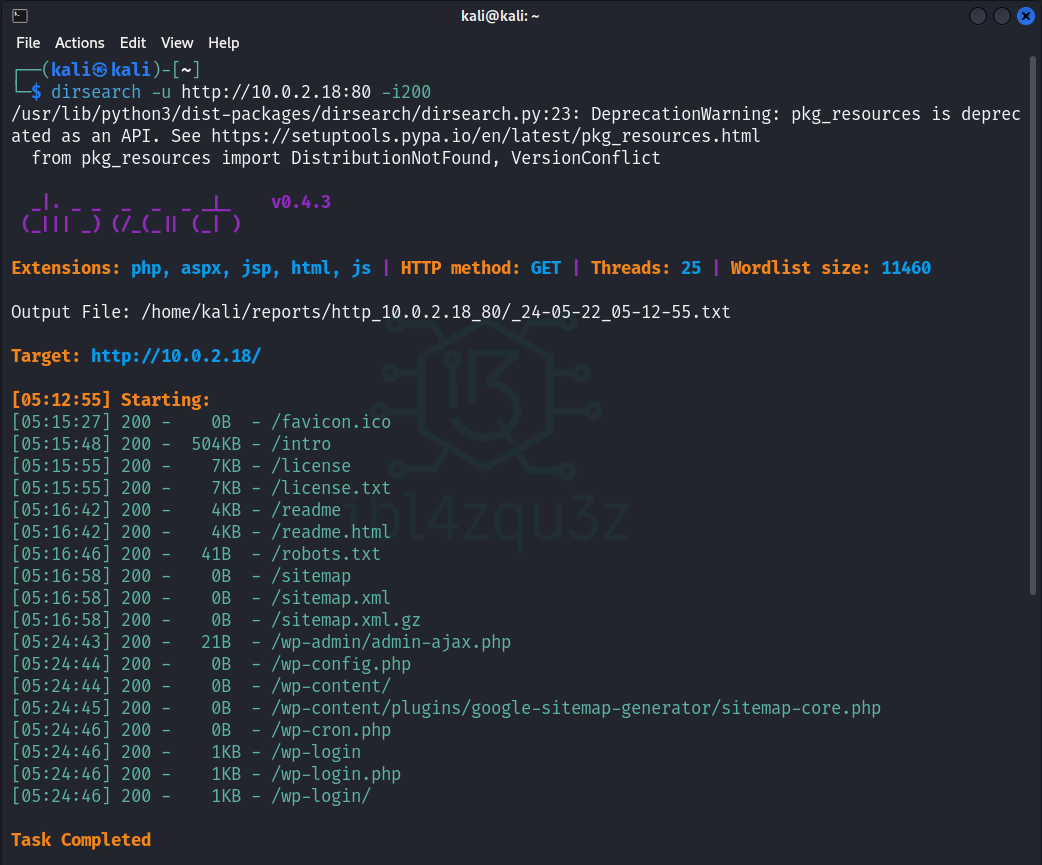
Task: Click the /readme.html result entry
Action: click(x=331, y=532)
